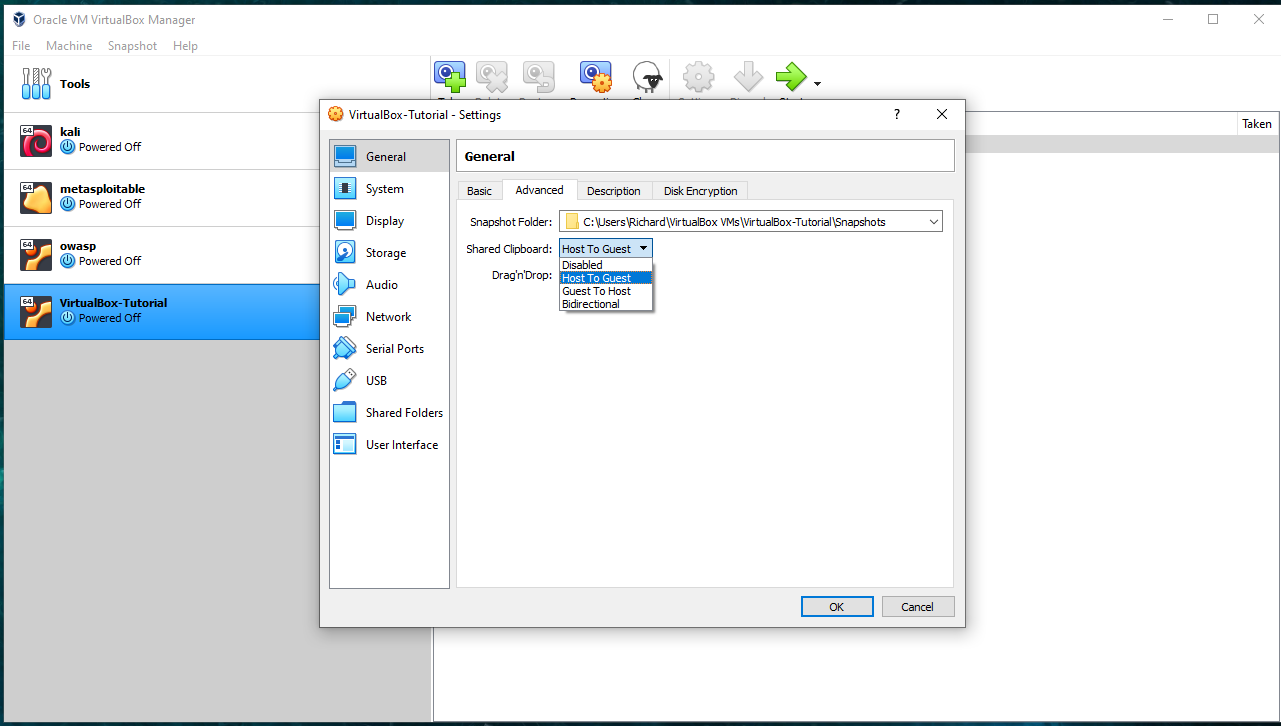Image resolution: width=1281 pixels, height=726 pixels.
Task: Switch to the Disk Encryption tab
Action: [700, 191]
